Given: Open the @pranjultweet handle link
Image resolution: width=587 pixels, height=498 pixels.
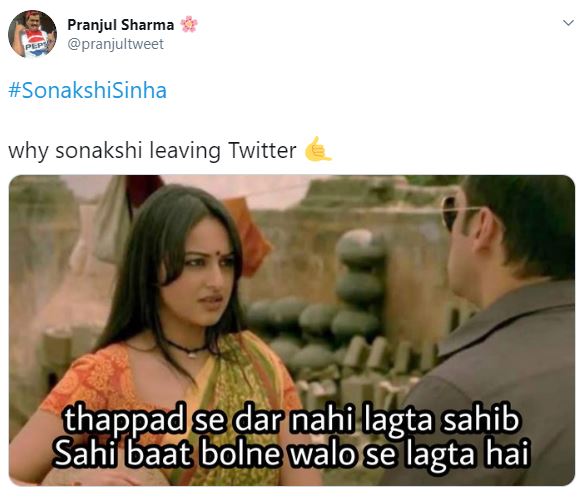Looking at the screenshot, I should coord(115,44).
